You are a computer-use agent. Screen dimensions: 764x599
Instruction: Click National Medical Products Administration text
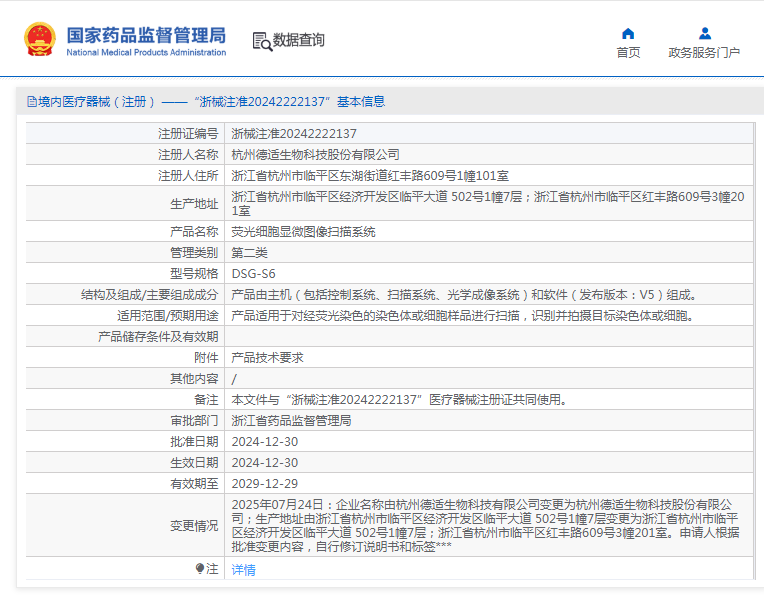click(146, 52)
